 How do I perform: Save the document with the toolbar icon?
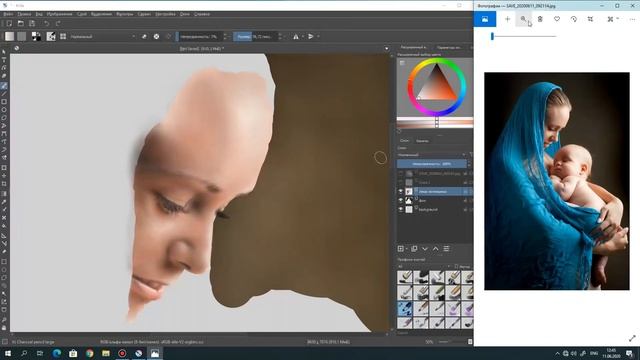pos(32,24)
